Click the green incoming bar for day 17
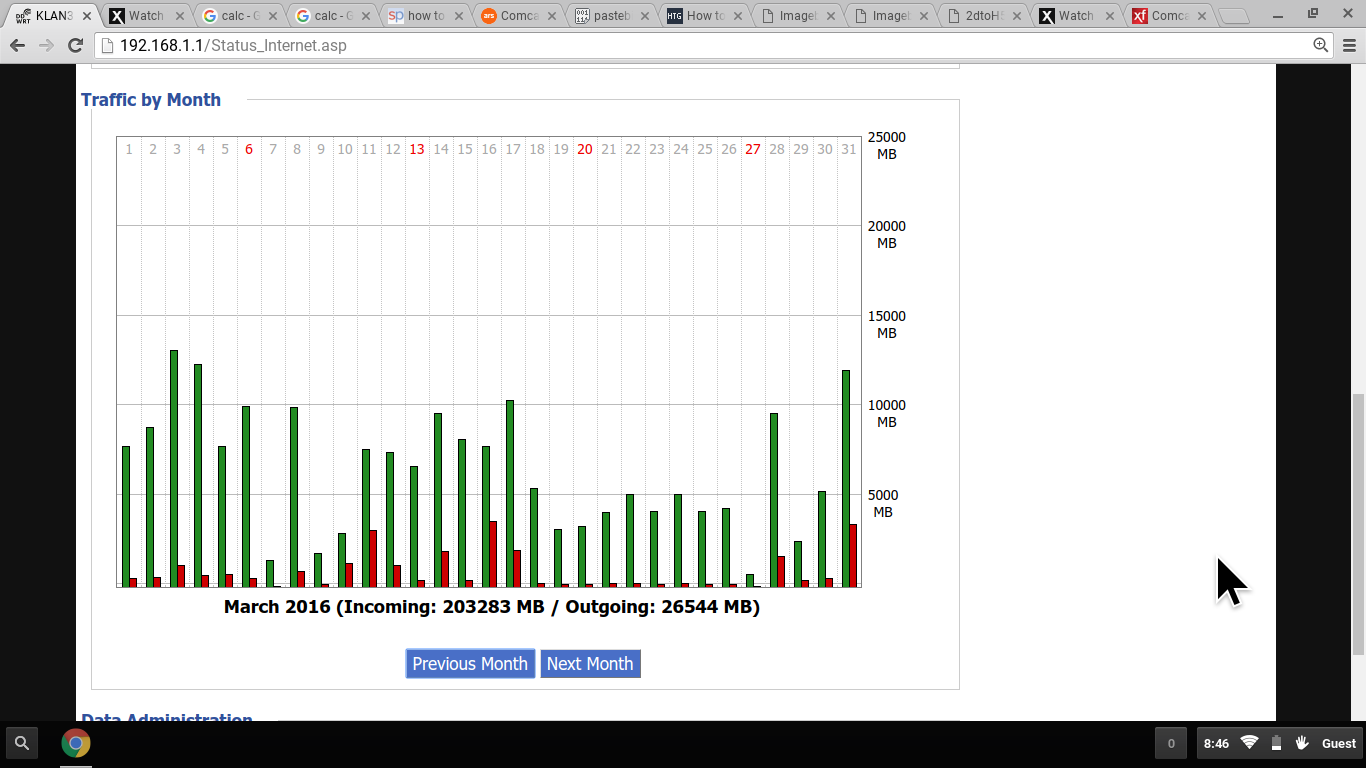1366x768 pixels. (x=510, y=493)
